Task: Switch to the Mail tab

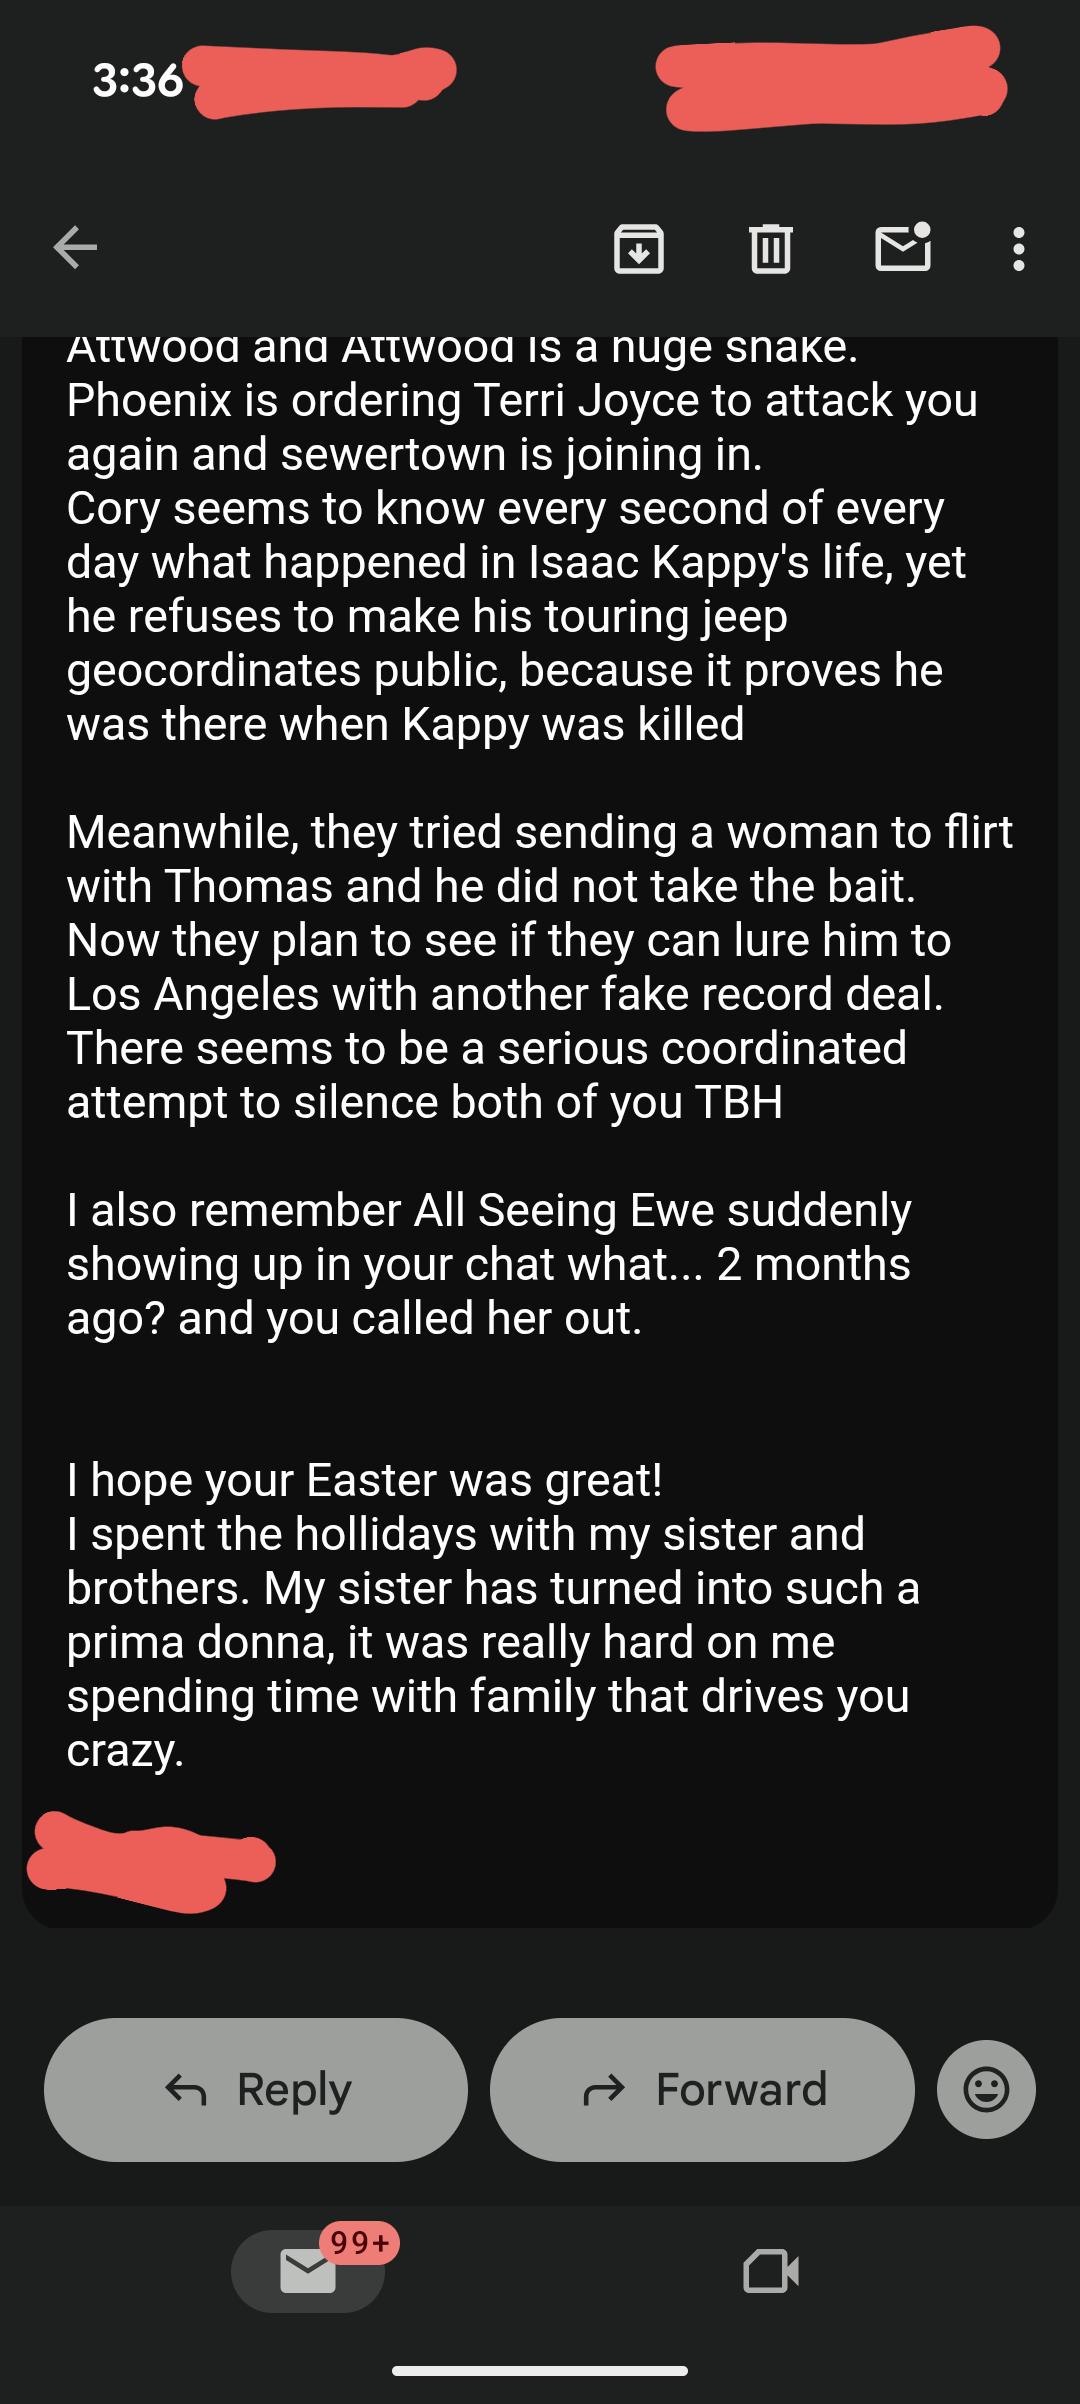Action: pos(307,2271)
